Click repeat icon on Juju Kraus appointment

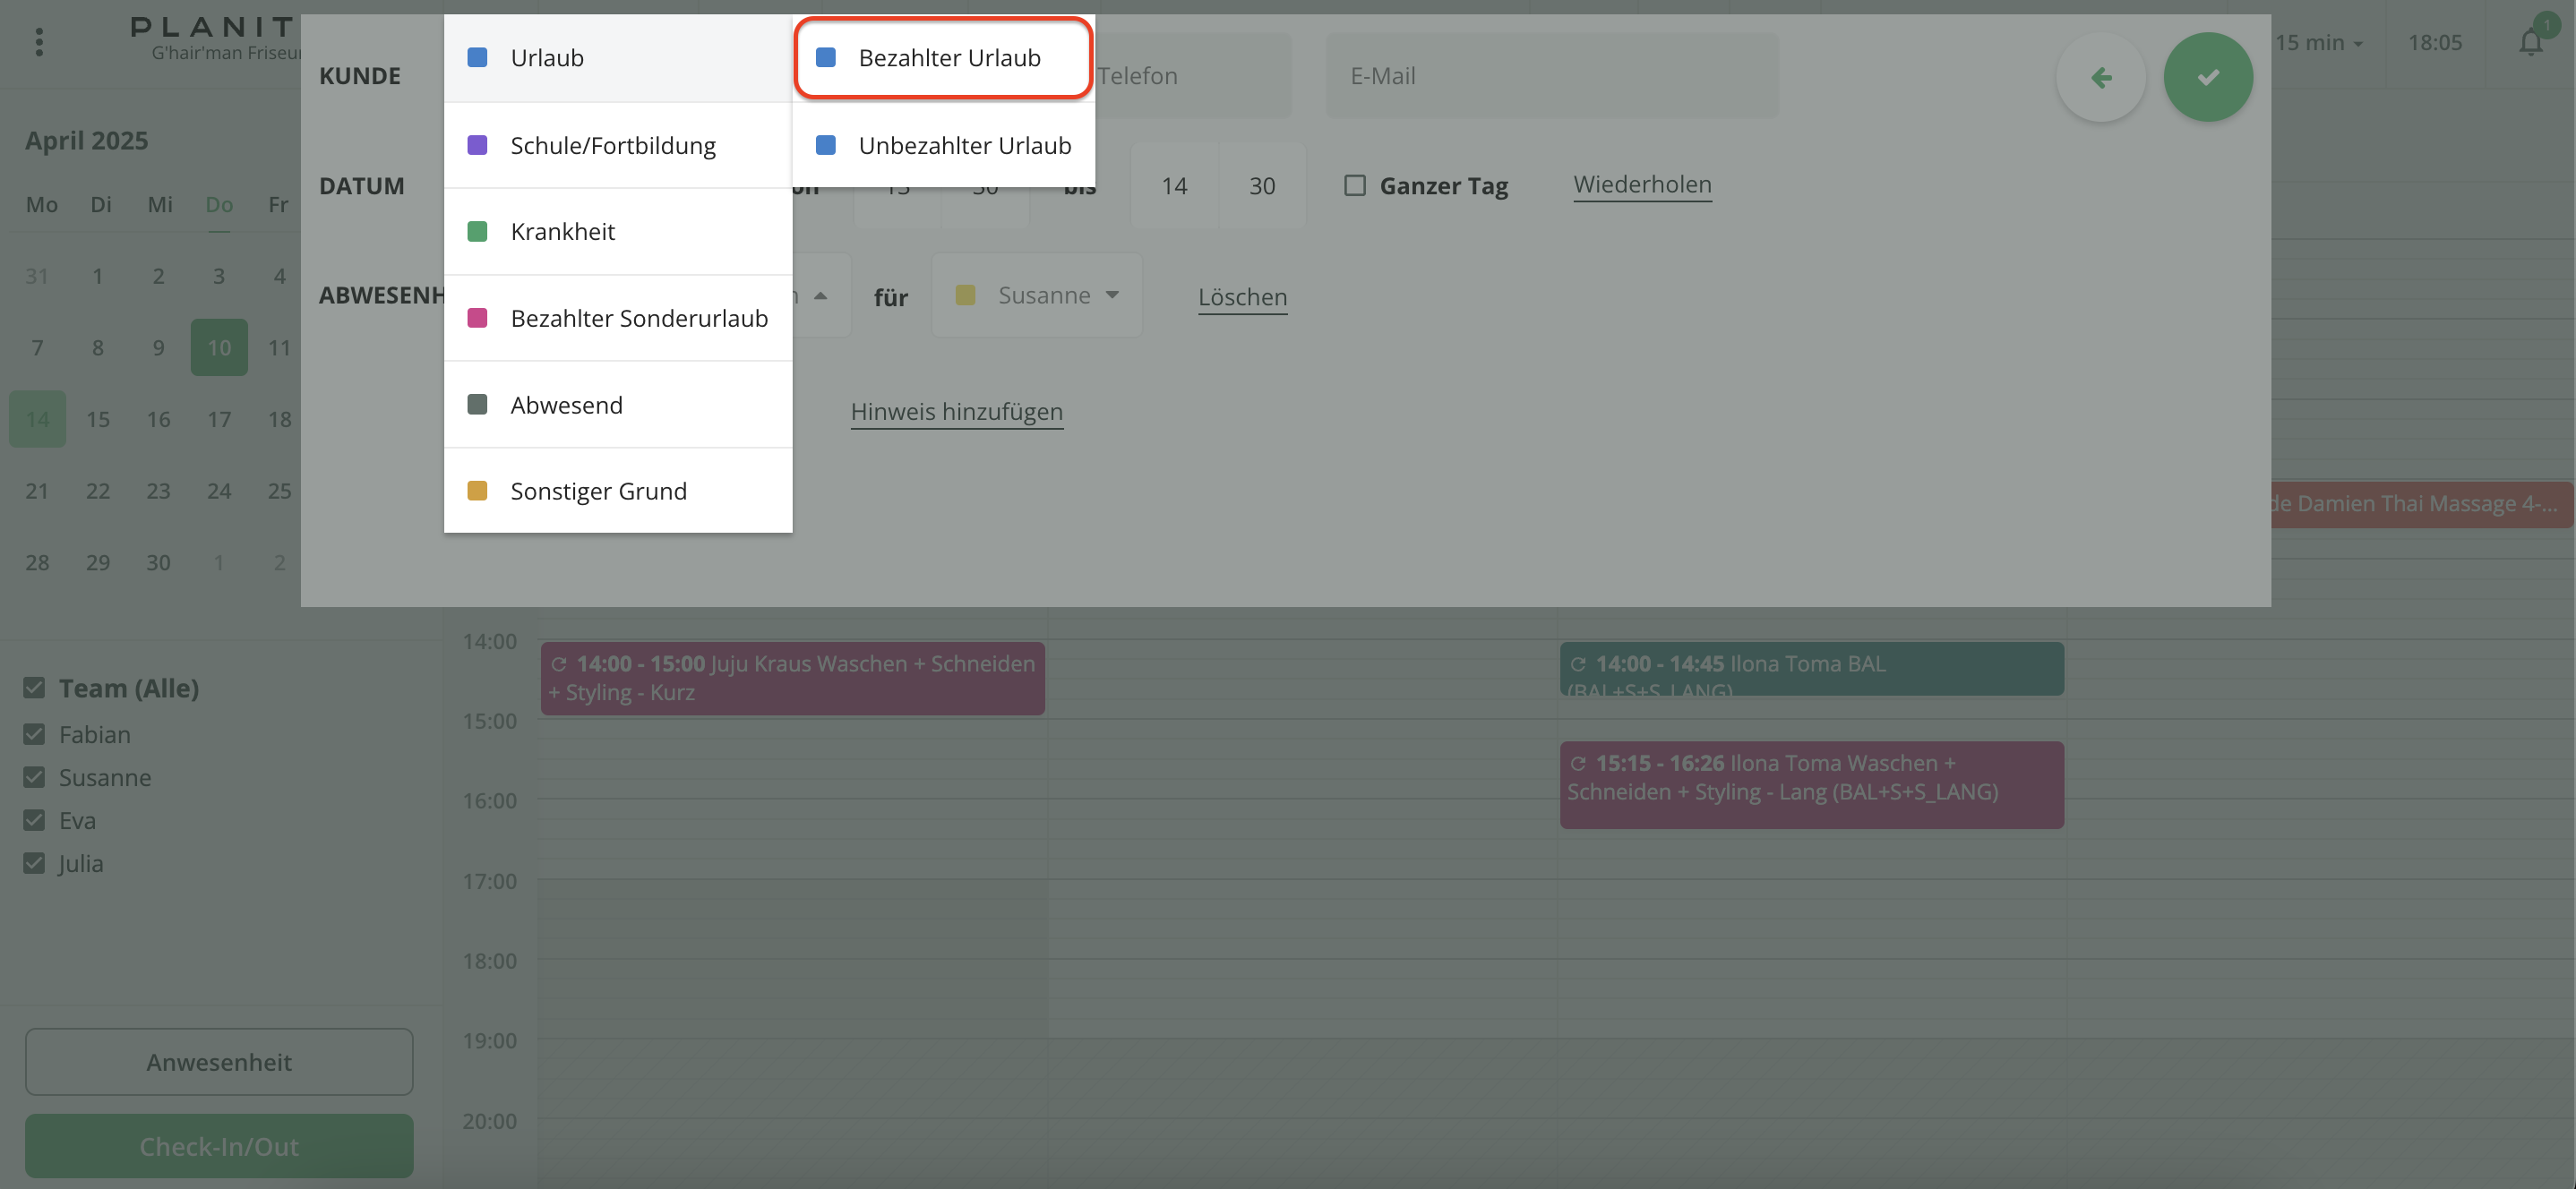[559, 664]
